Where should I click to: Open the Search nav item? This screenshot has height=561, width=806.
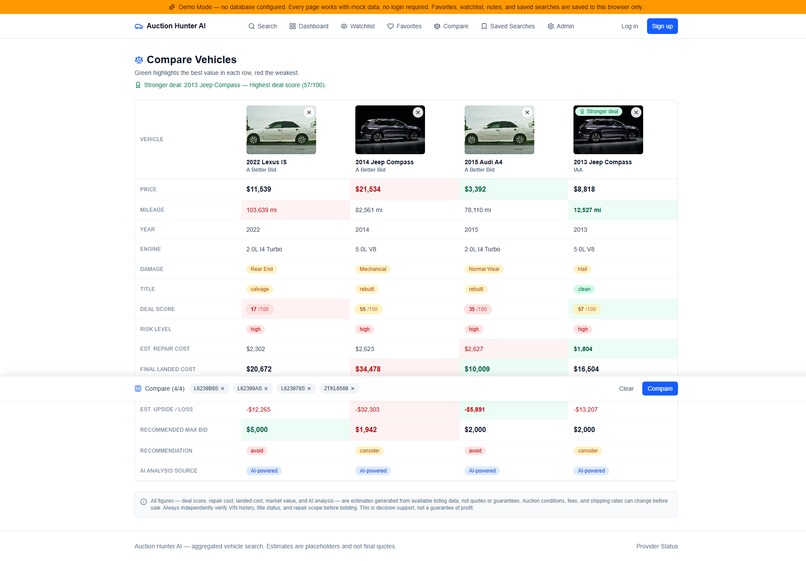tap(263, 26)
